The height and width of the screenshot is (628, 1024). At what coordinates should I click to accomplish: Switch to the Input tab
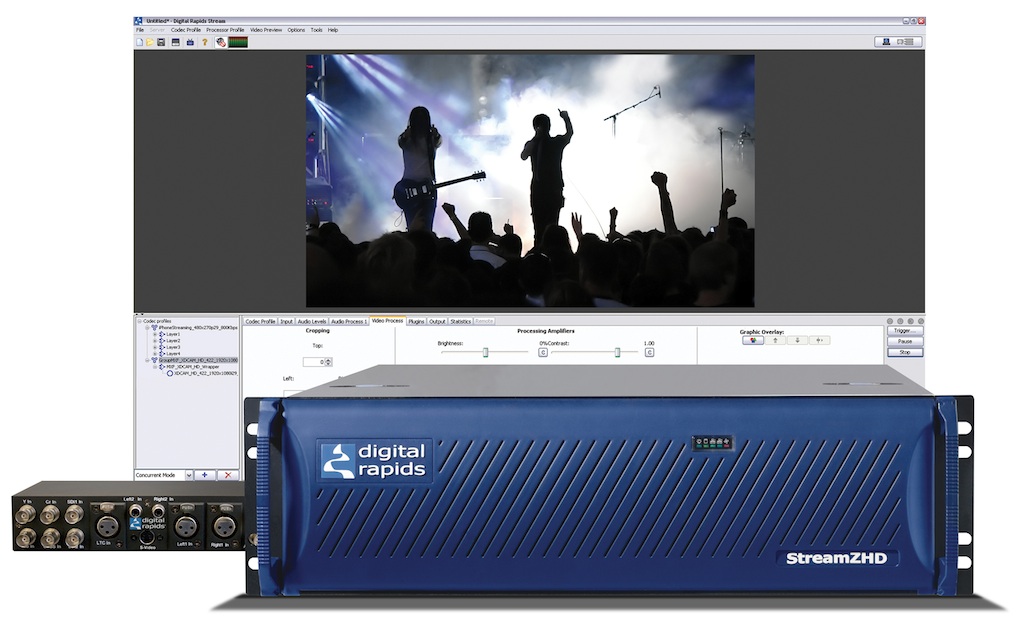click(x=286, y=321)
